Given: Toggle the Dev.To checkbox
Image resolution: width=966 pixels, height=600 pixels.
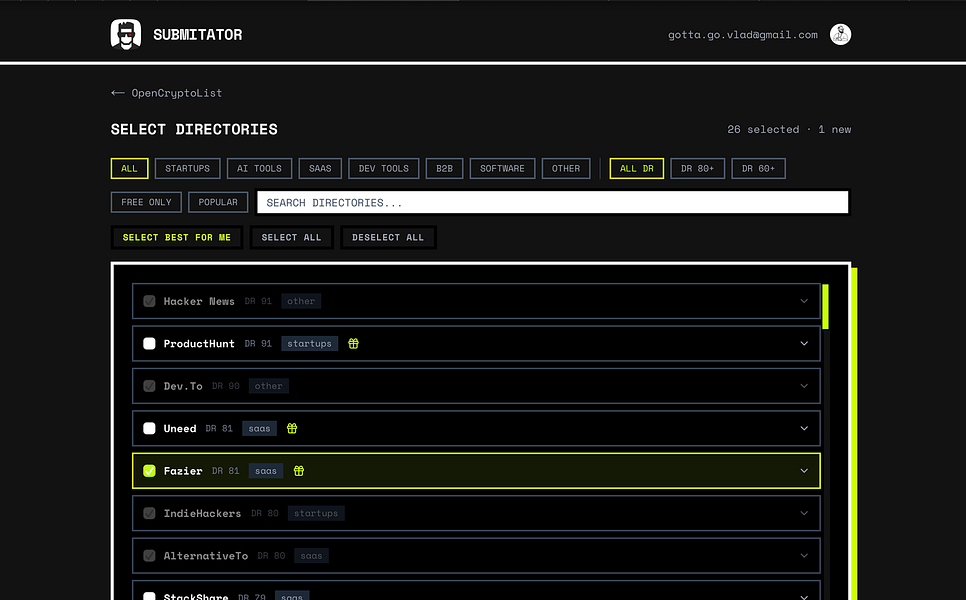Looking at the screenshot, I should [x=149, y=386].
